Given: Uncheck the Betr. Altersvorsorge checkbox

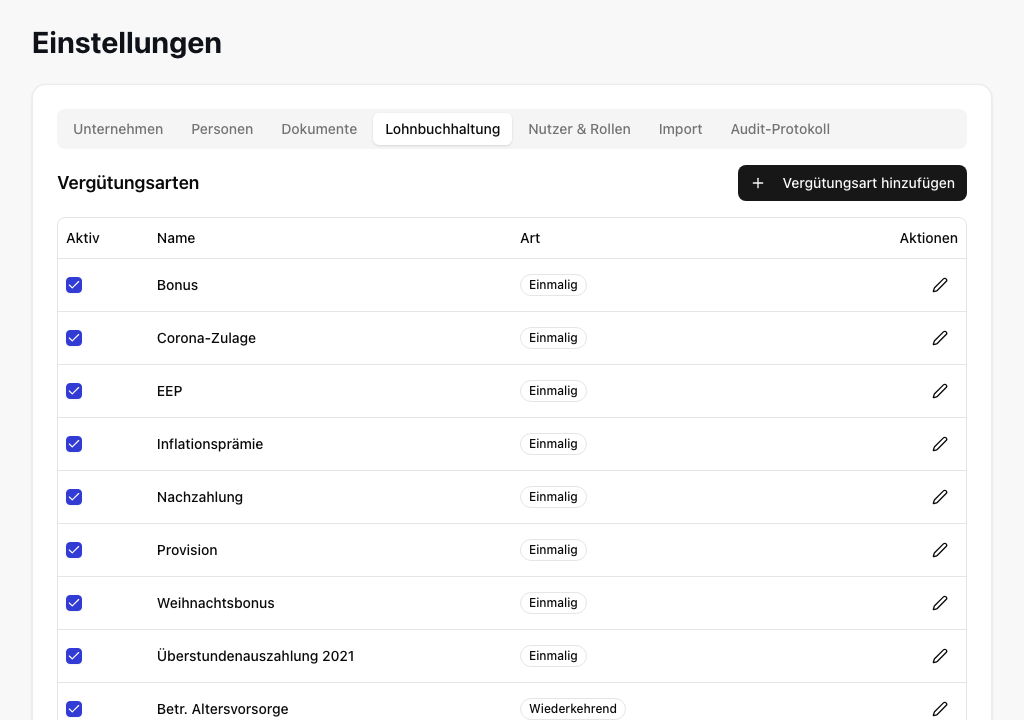Looking at the screenshot, I should click(x=74, y=709).
